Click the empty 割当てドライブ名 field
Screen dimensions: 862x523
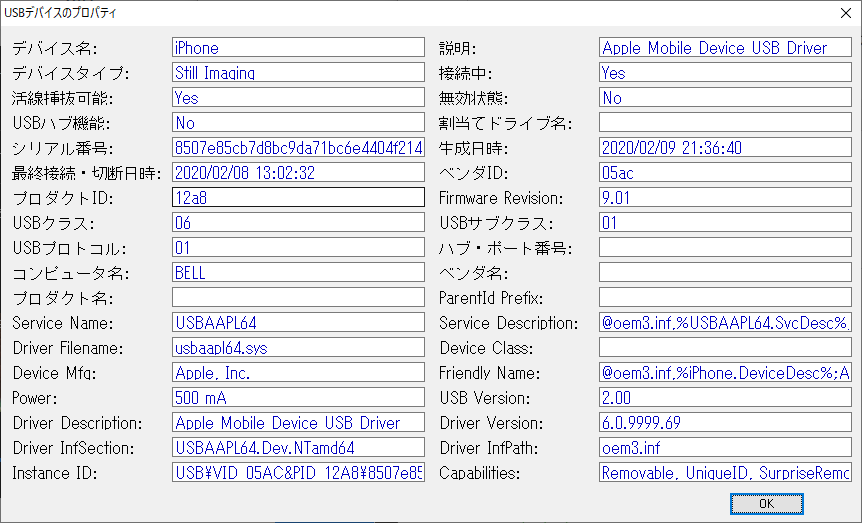(x=725, y=122)
